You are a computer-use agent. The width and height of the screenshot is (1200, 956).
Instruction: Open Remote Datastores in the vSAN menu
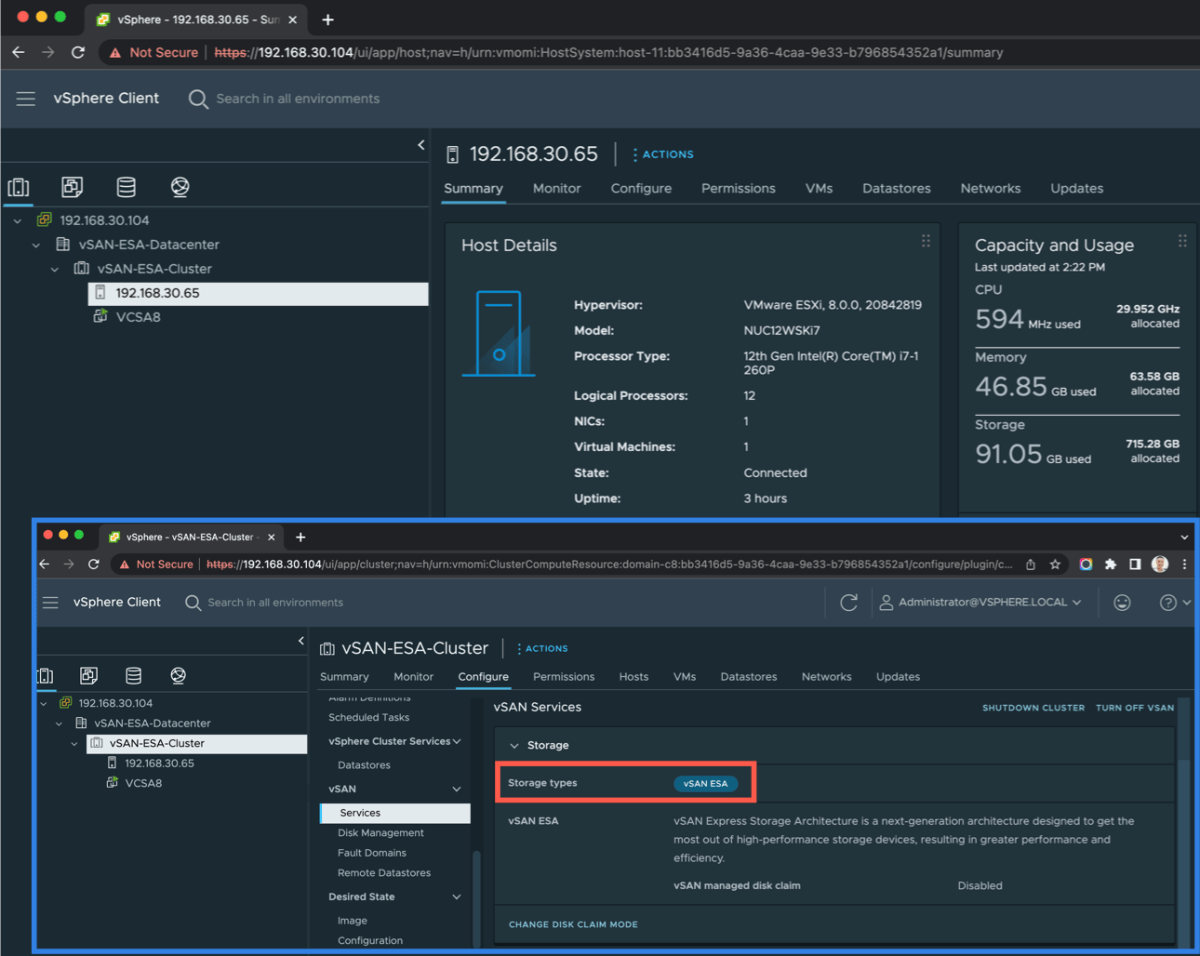pos(384,873)
